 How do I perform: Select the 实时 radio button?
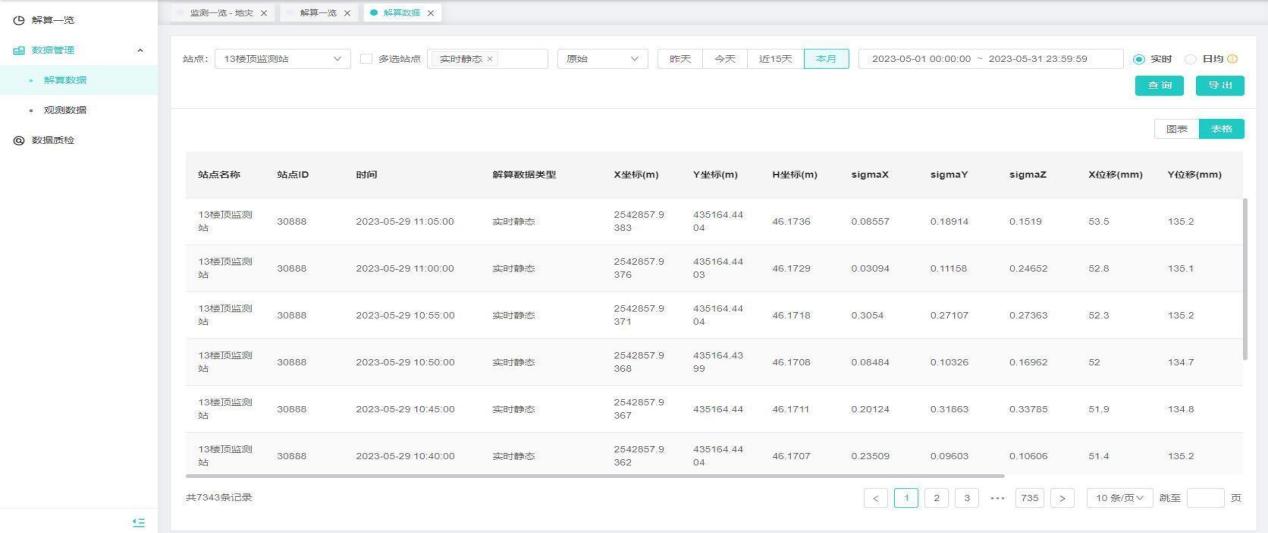[x=1140, y=59]
